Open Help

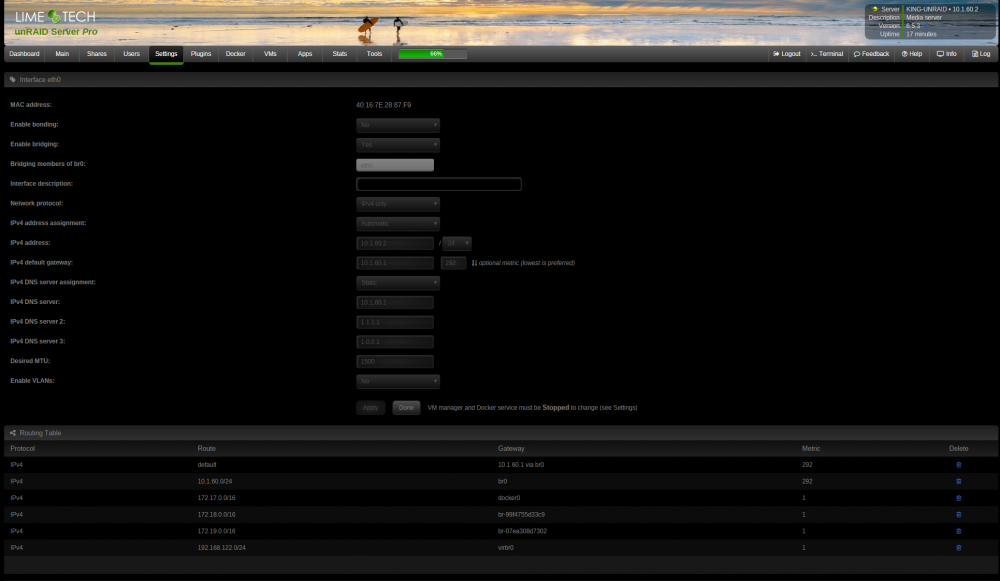coord(912,54)
